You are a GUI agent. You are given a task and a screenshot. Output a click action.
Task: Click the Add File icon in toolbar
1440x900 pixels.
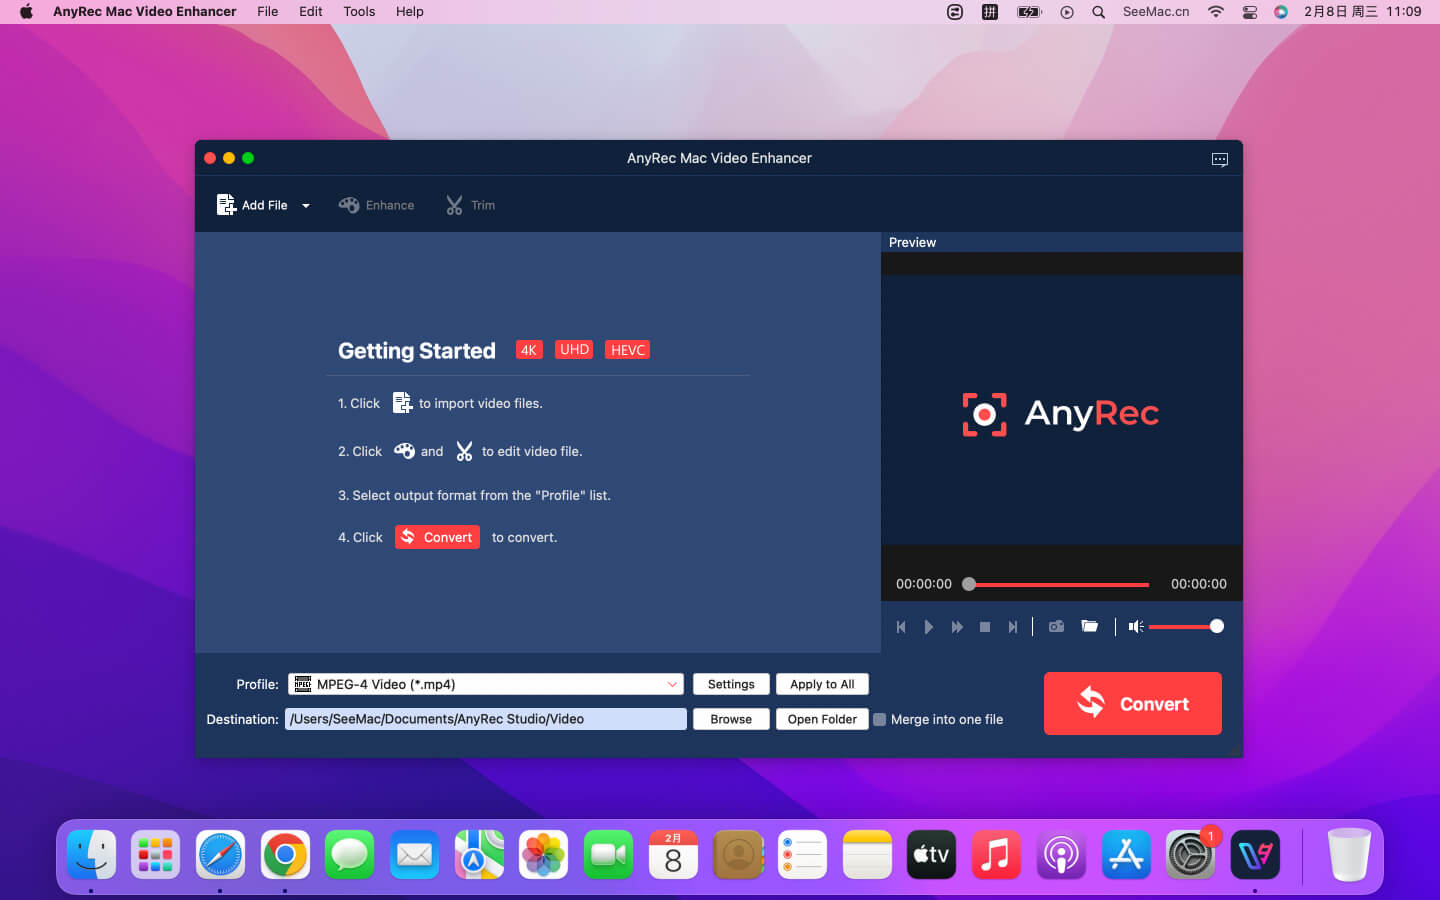coord(227,205)
